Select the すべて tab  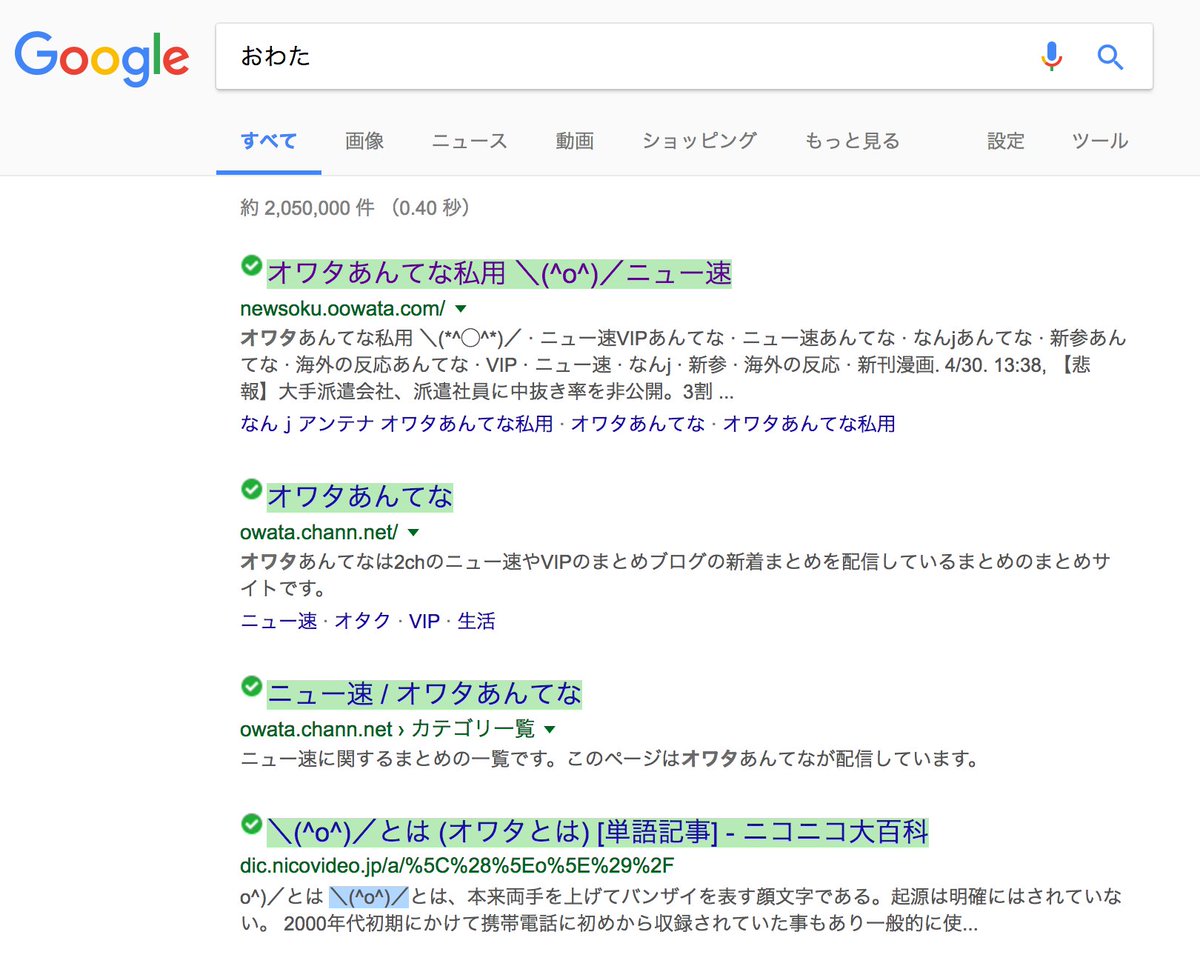click(x=268, y=141)
